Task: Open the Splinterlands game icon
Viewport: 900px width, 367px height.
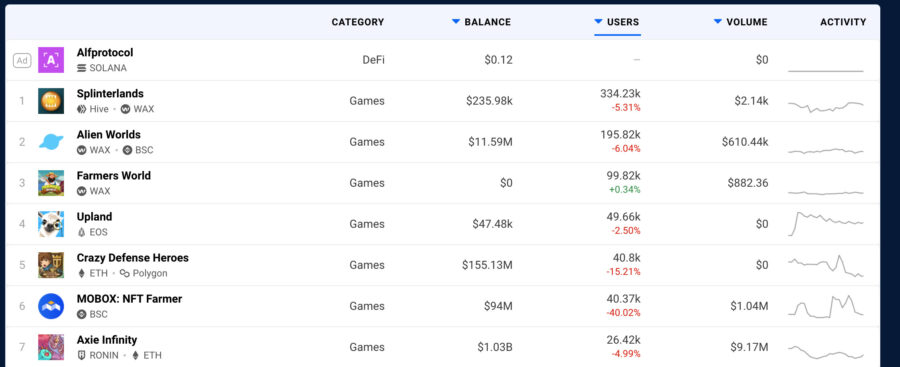Action: 51,101
